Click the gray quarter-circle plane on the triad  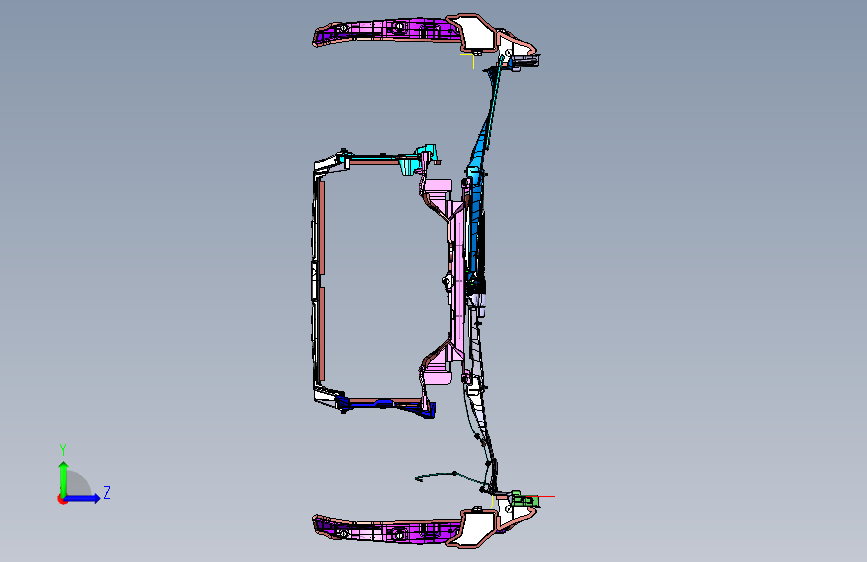[79, 483]
